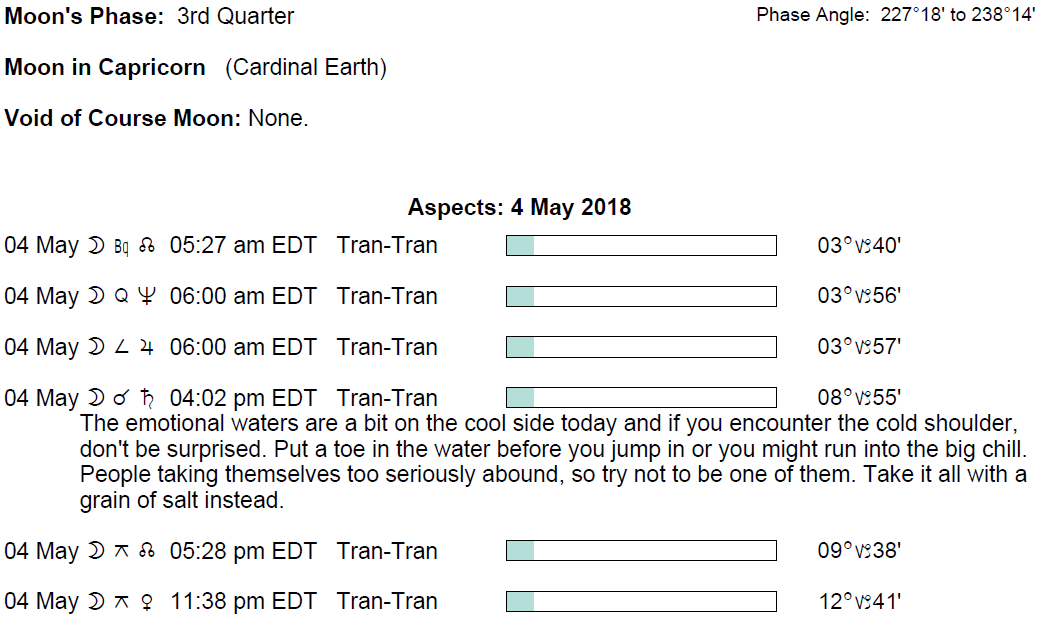Click the strength bar for 11:38 pm aspect

point(641,602)
